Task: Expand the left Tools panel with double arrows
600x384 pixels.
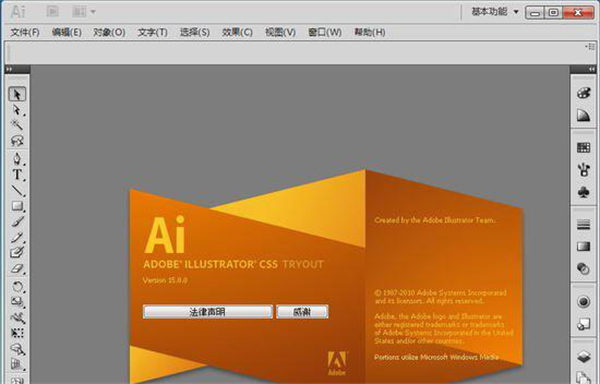Action: (x=9, y=69)
